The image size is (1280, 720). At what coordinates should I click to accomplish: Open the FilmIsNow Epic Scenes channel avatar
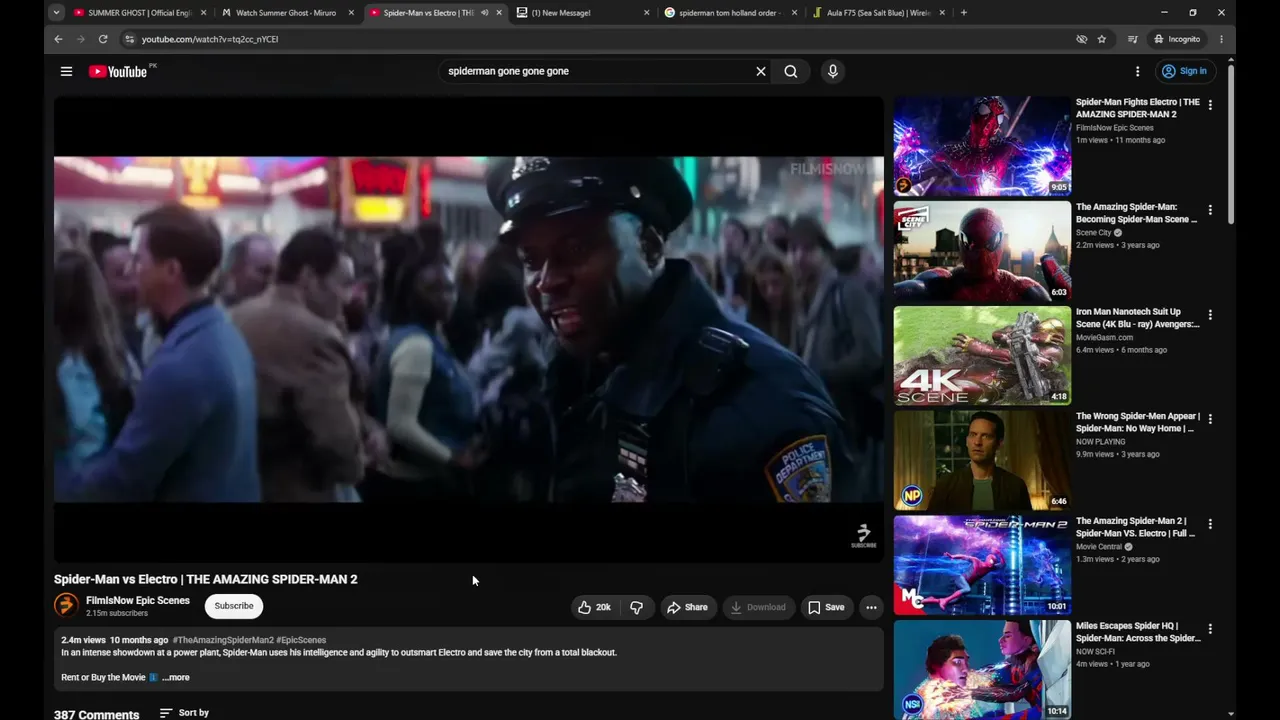coord(66,605)
